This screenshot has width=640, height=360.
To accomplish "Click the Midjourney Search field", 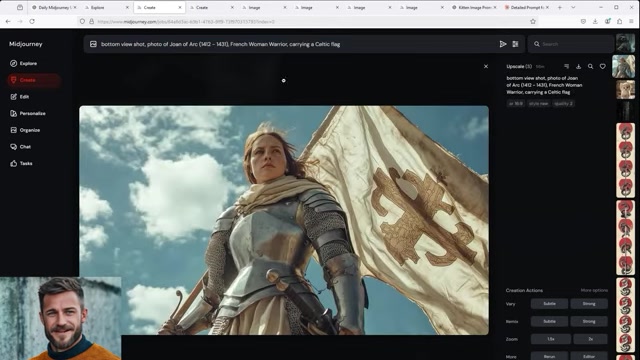I will click(571, 44).
